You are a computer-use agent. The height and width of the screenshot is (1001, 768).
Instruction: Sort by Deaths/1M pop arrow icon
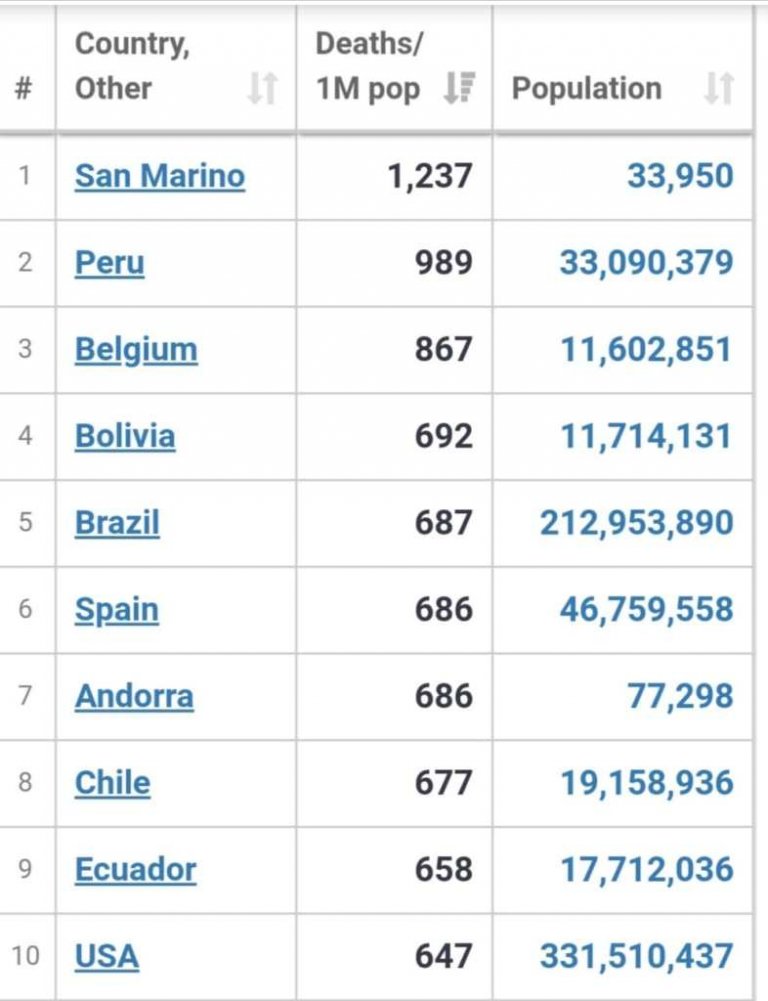coord(458,88)
